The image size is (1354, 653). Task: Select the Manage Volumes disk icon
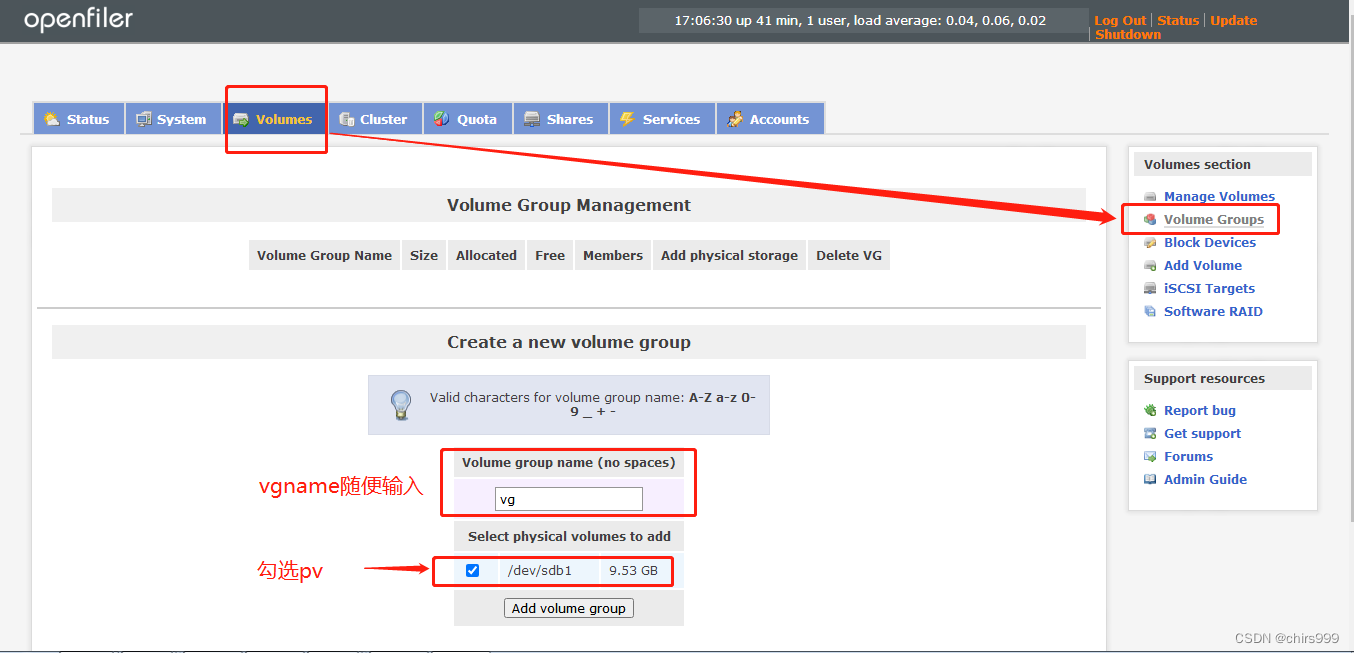coord(1149,196)
